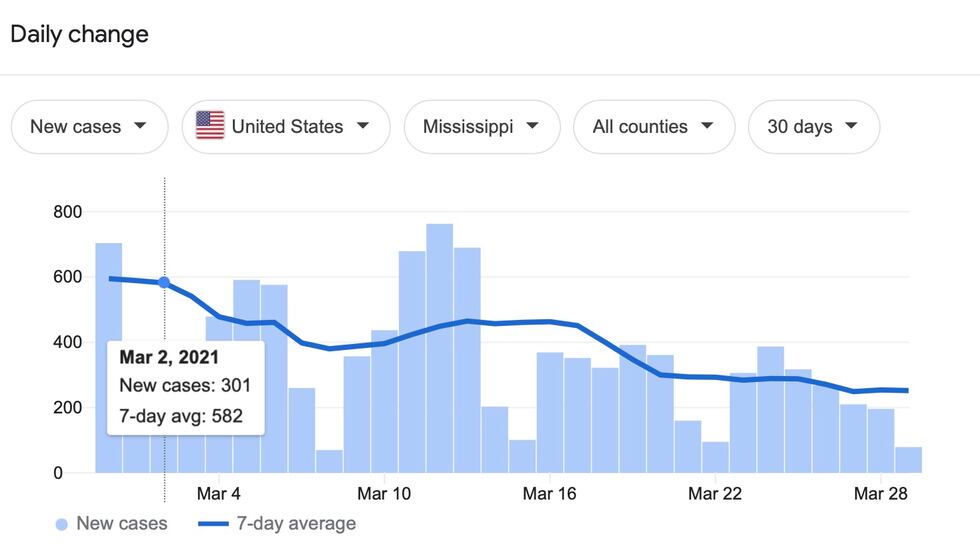980x553 pixels.
Task: Click the 7-day average legend line
Action: point(213,524)
